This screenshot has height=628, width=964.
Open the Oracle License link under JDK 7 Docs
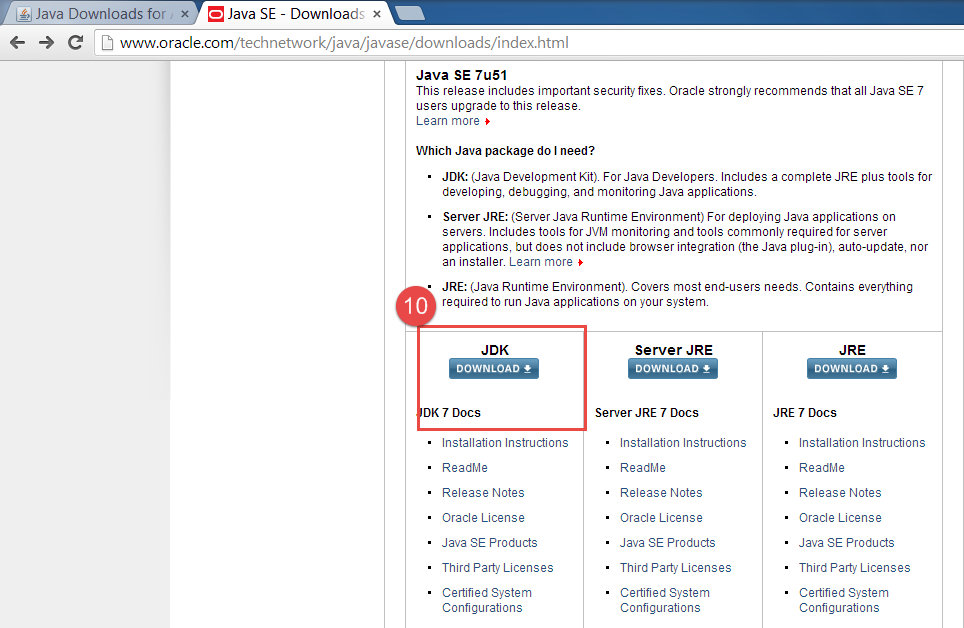click(483, 517)
